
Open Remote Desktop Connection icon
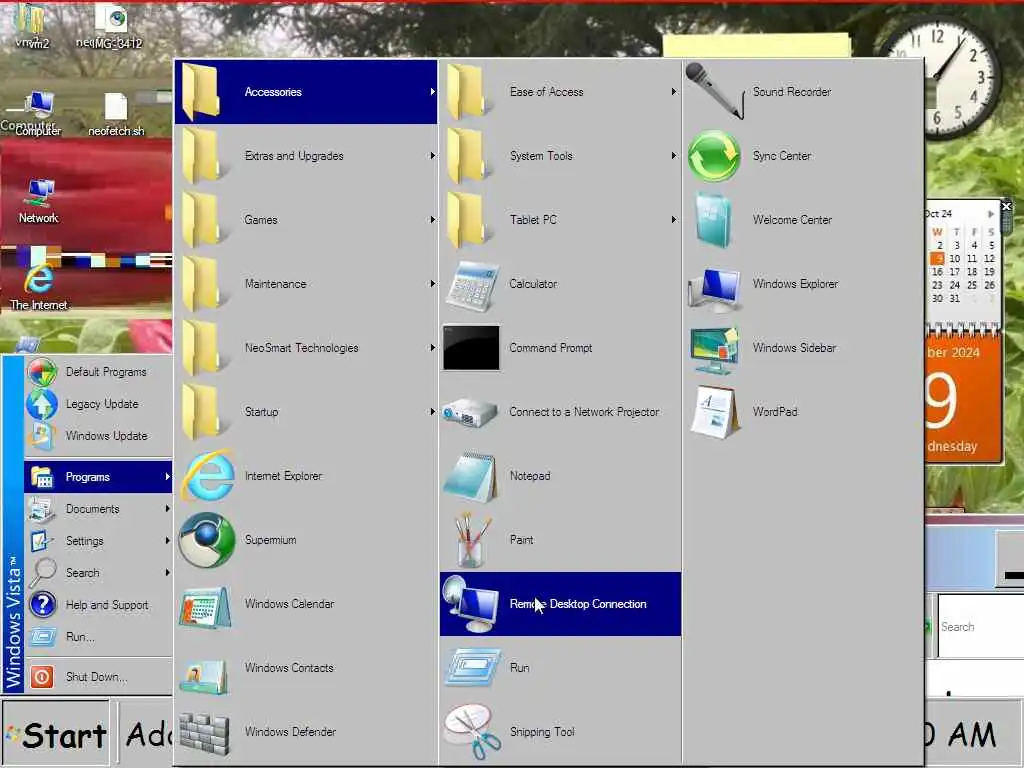coord(471,604)
